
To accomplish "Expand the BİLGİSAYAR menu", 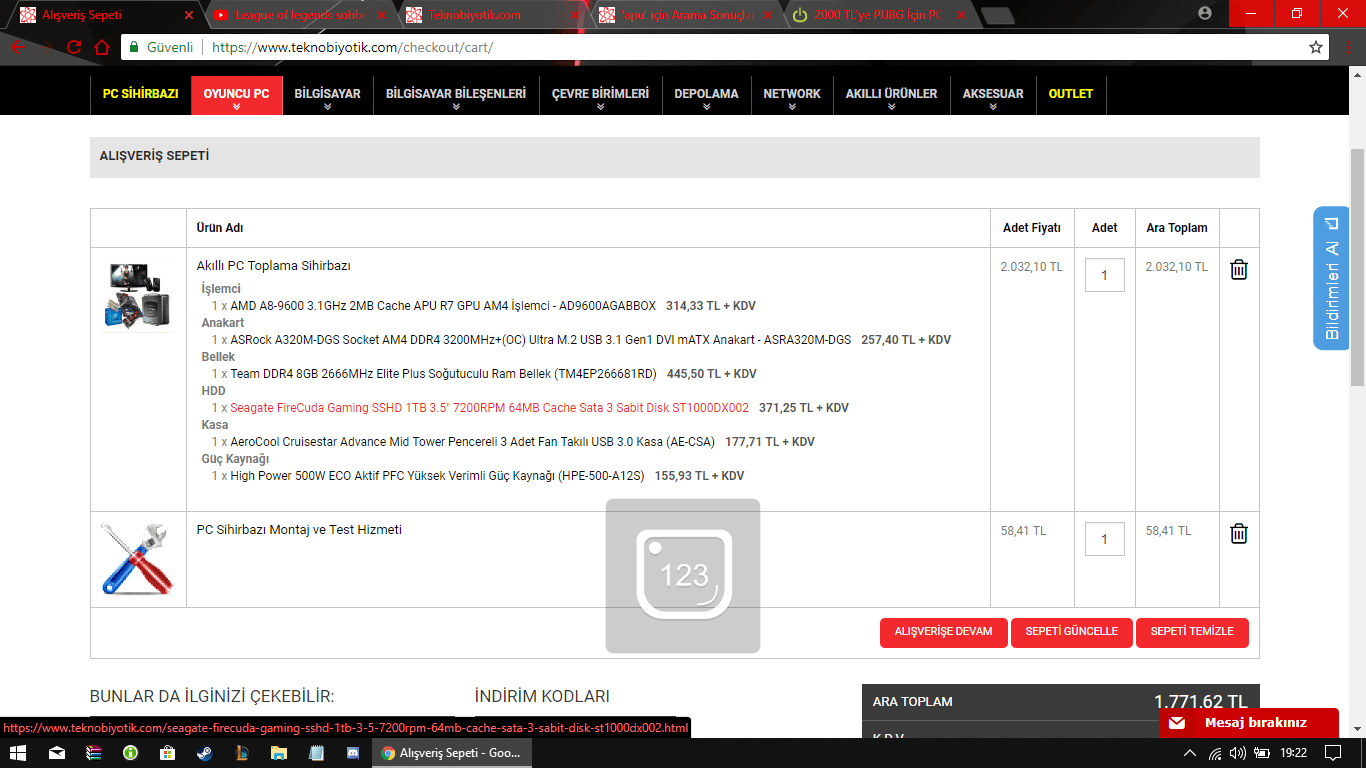I will 327,95.
